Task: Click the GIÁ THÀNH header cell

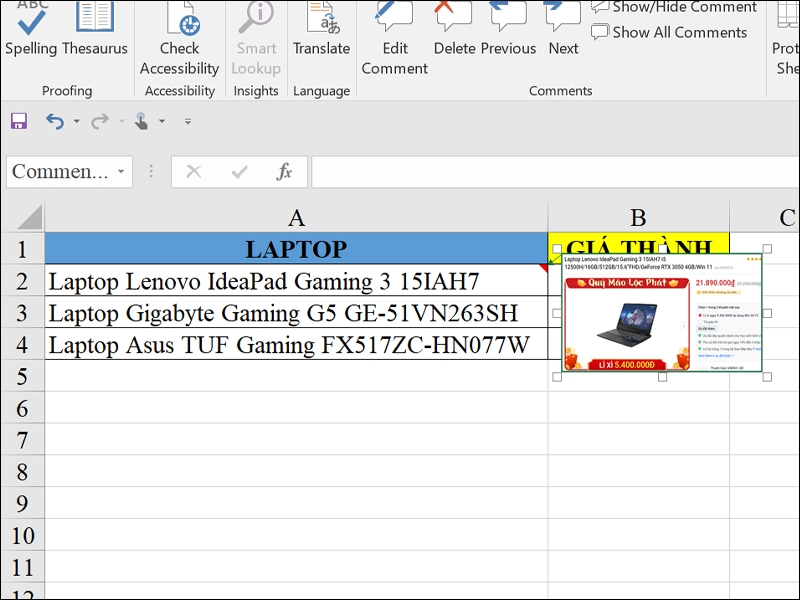Action: (x=638, y=243)
